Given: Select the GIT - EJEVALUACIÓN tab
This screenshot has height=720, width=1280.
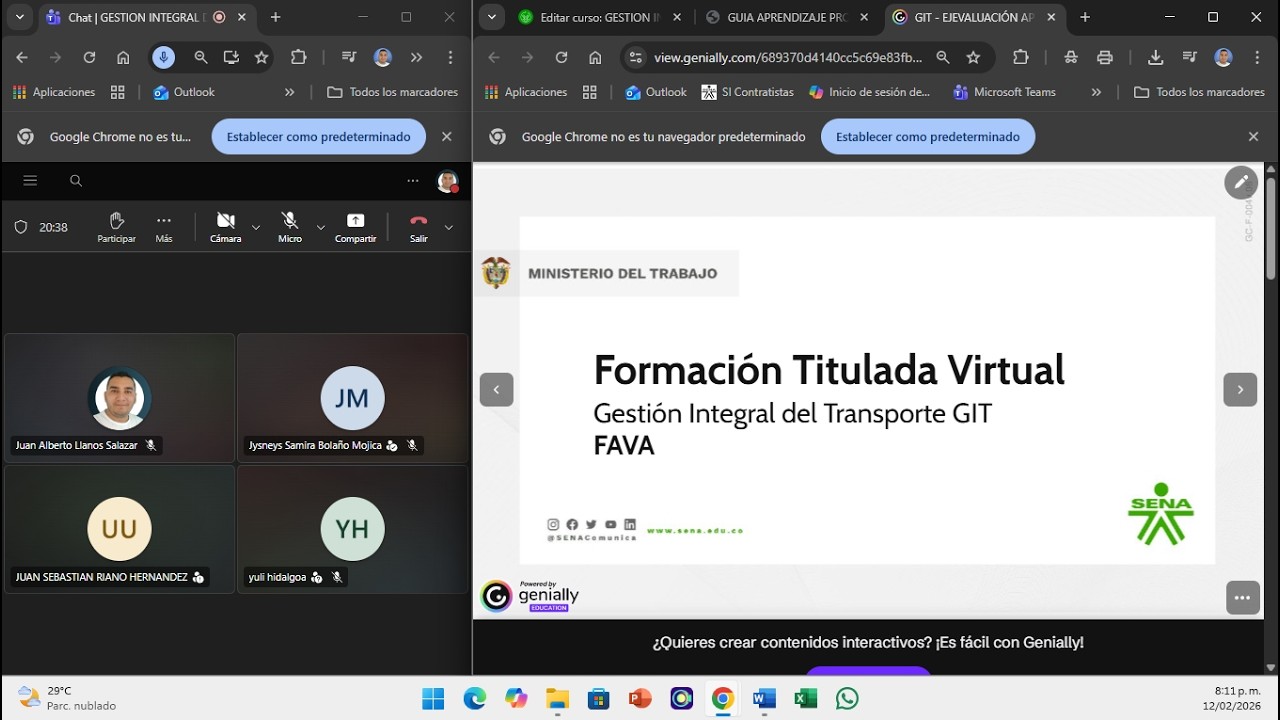Looking at the screenshot, I should click(x=974, y=18).
